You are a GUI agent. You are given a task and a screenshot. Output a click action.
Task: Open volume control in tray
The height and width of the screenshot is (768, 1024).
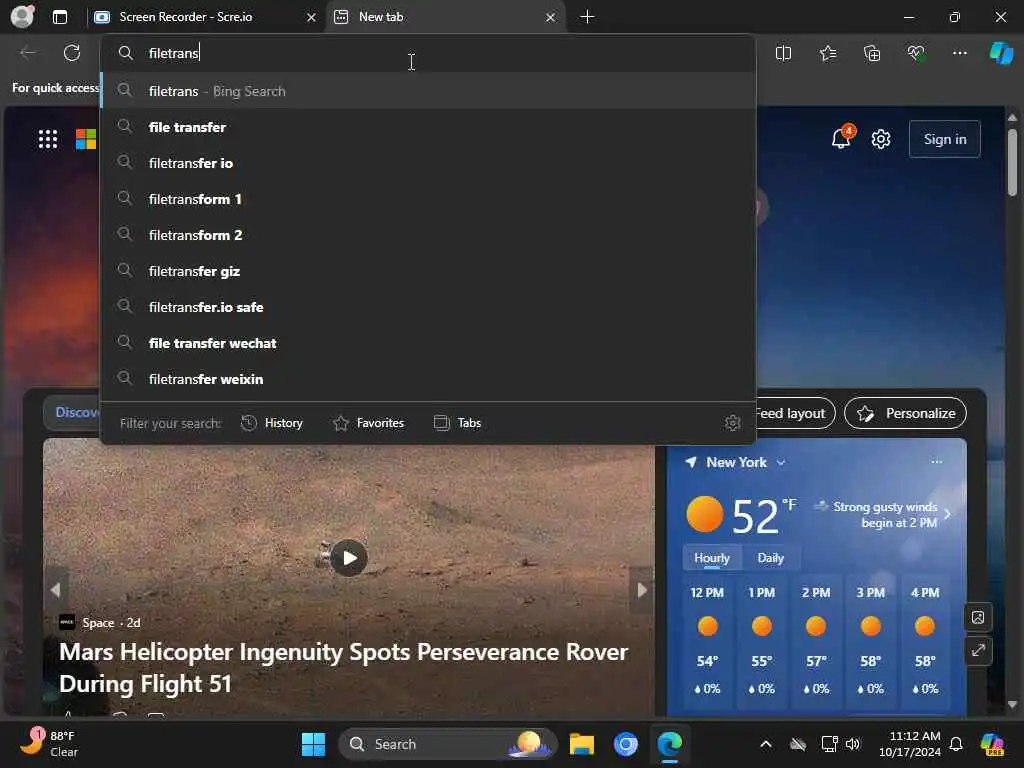tap(853, 744)
